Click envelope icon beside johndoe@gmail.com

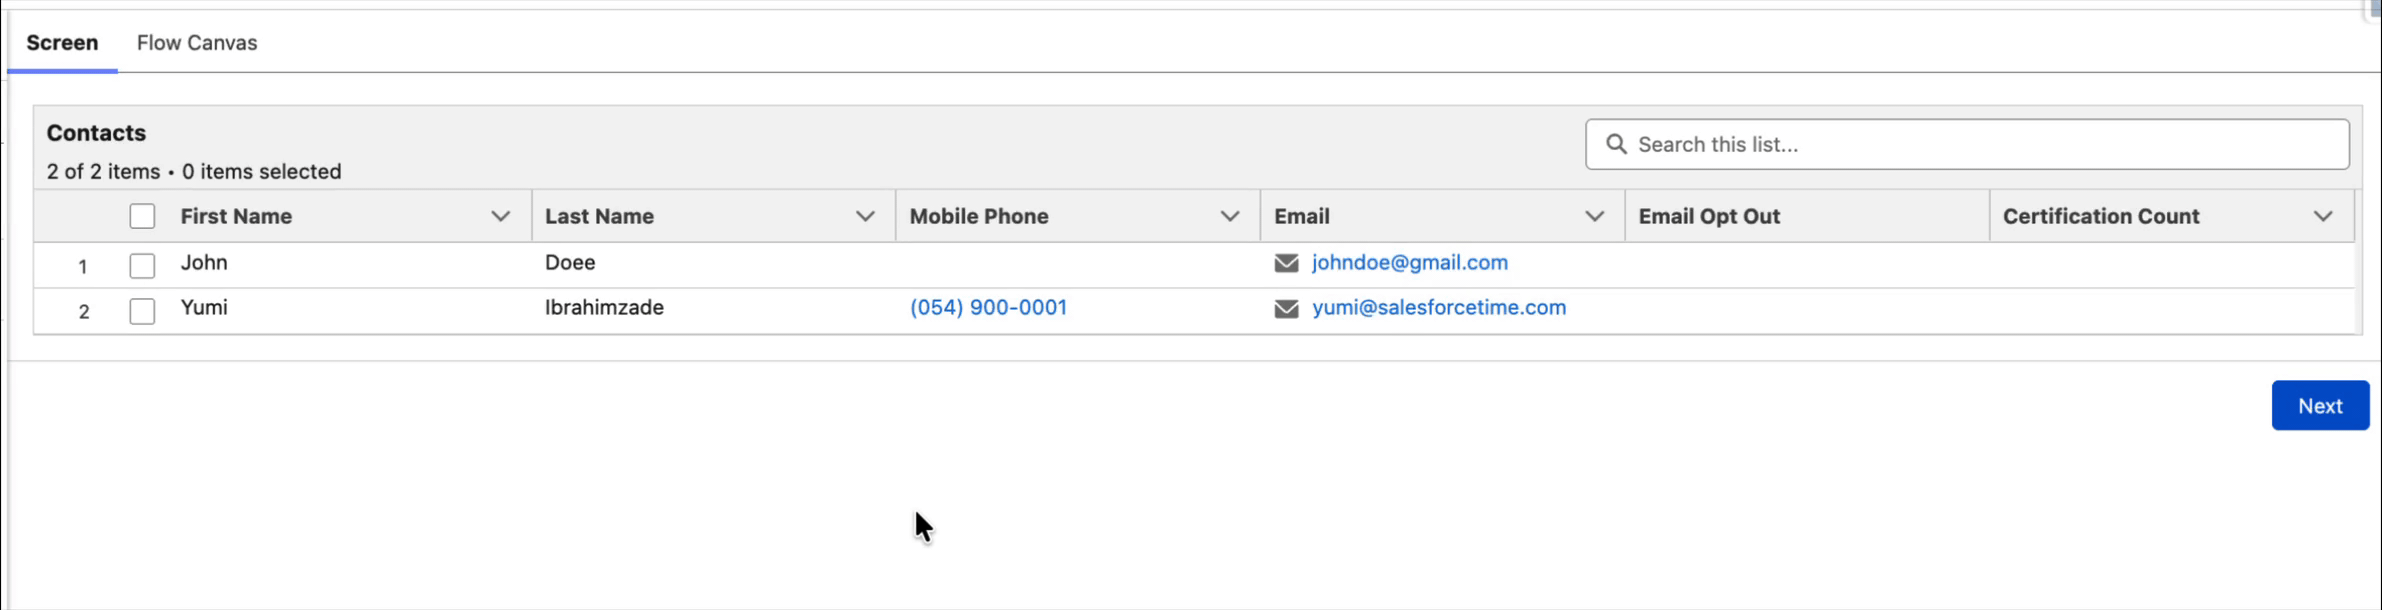coord(1286,263)
